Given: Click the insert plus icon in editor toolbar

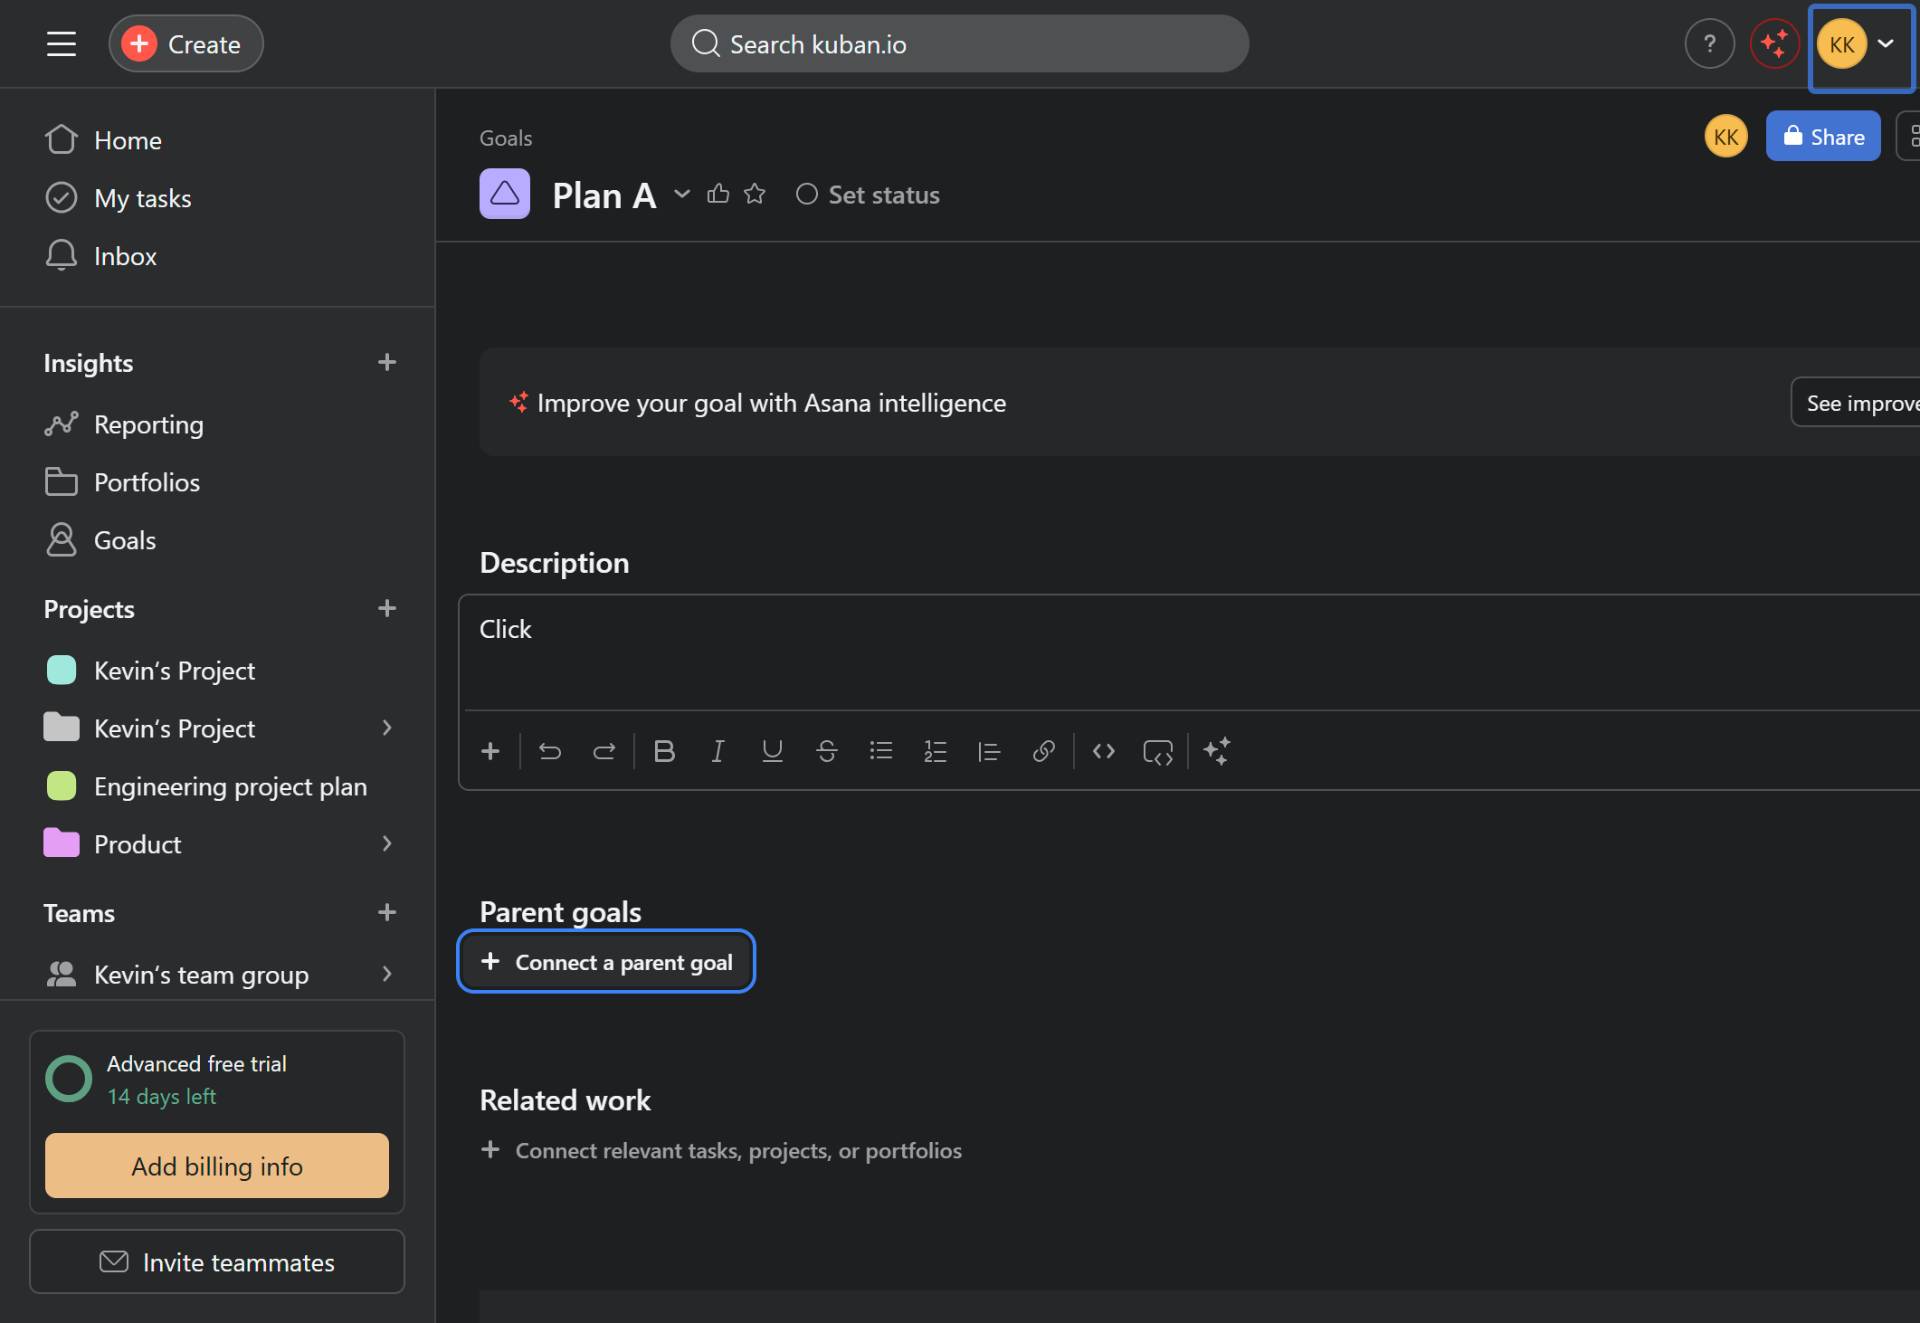Looking at the screenshot, I should pos(490,751).
